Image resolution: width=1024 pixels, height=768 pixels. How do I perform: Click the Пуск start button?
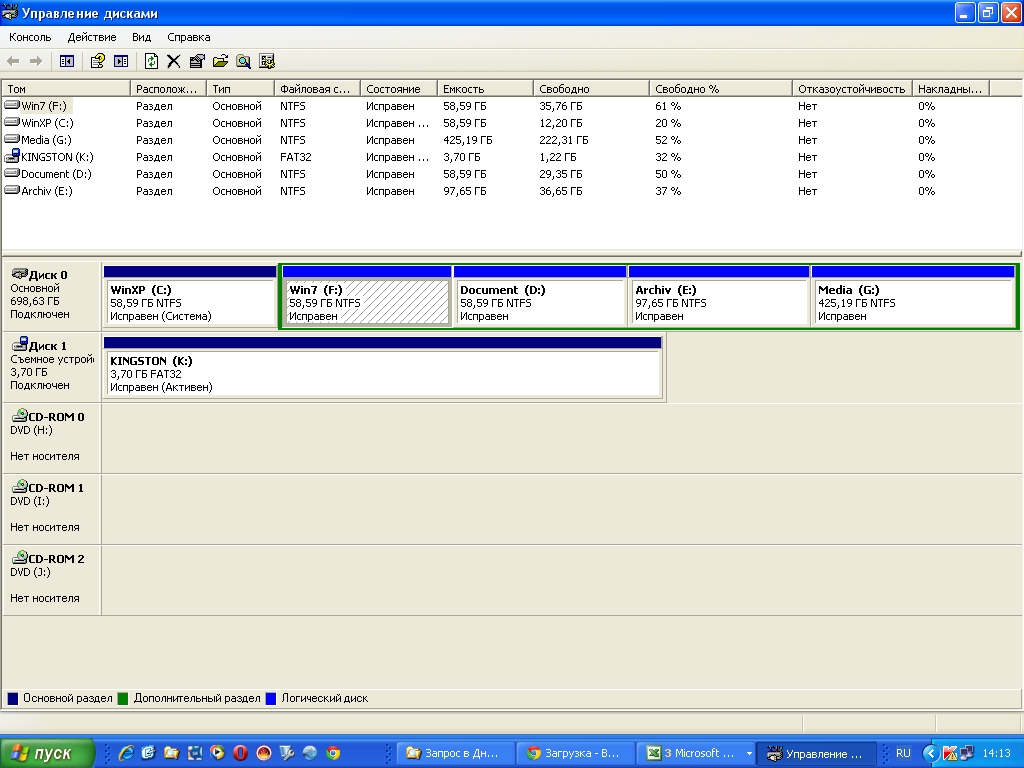tap(47, 753)
